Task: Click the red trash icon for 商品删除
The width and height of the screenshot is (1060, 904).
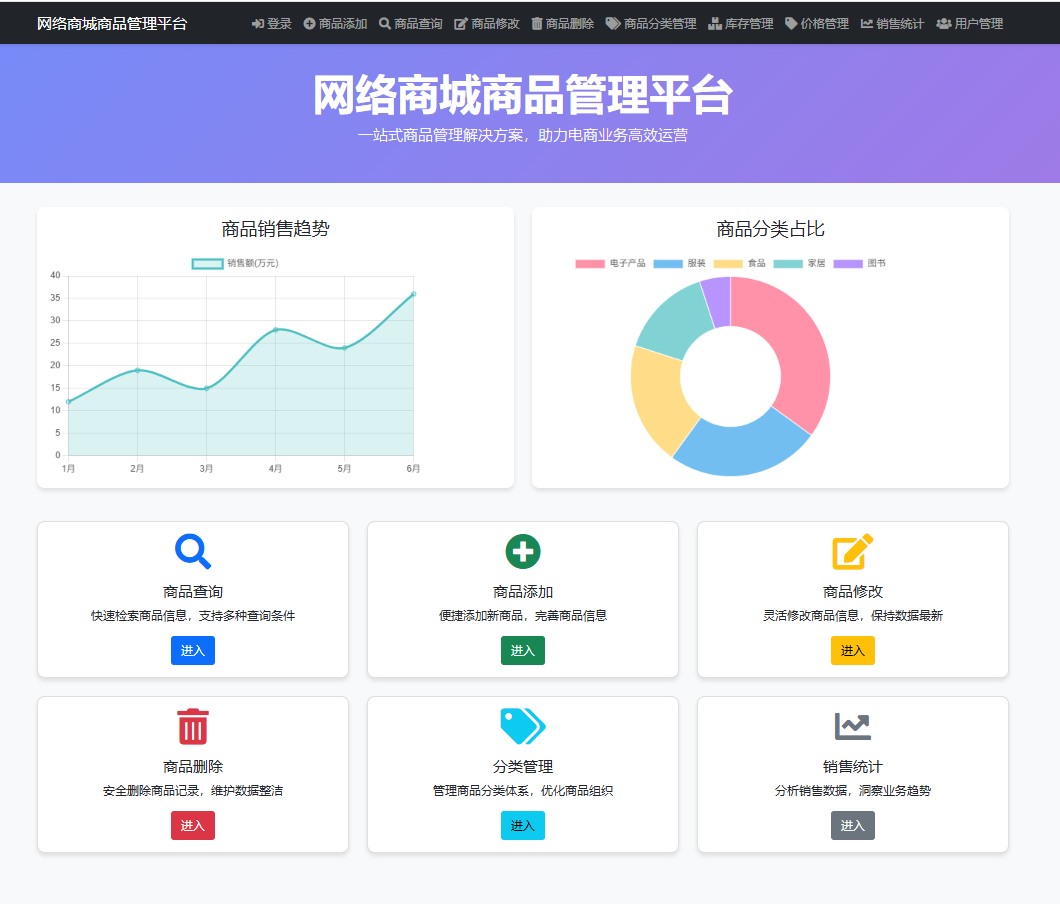Action: pos(192,726)
